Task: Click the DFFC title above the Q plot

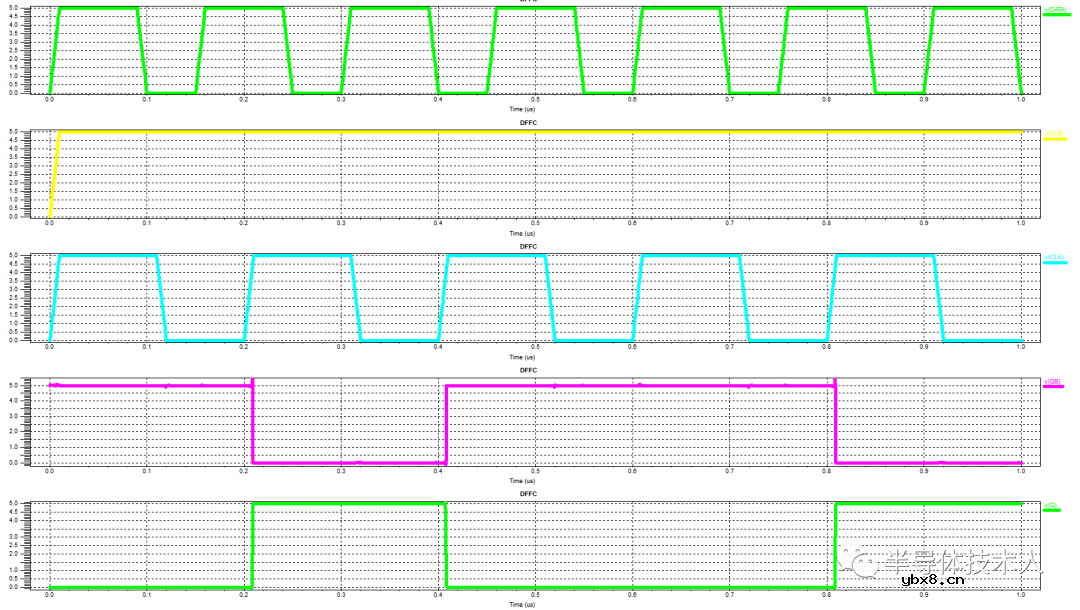Action: (x=528, y=494)
